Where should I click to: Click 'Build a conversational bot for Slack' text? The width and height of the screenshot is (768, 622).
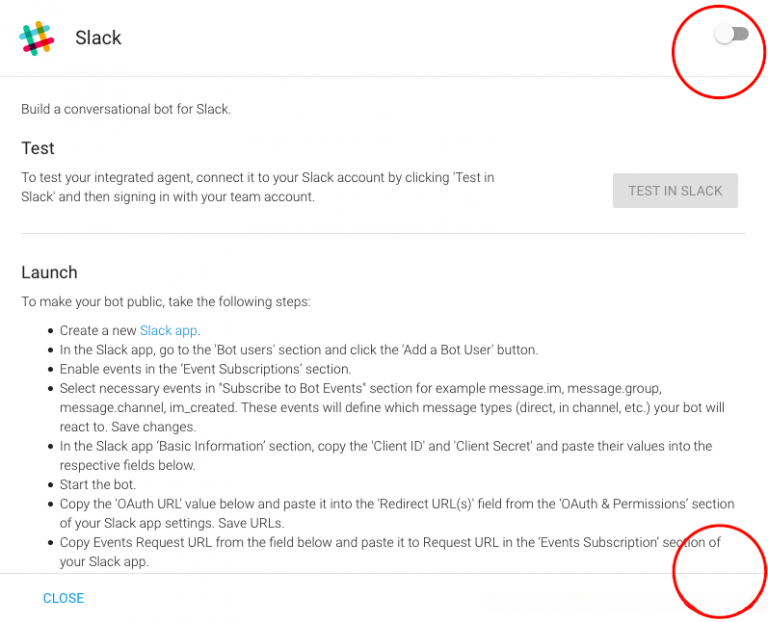tap(126, 108)
